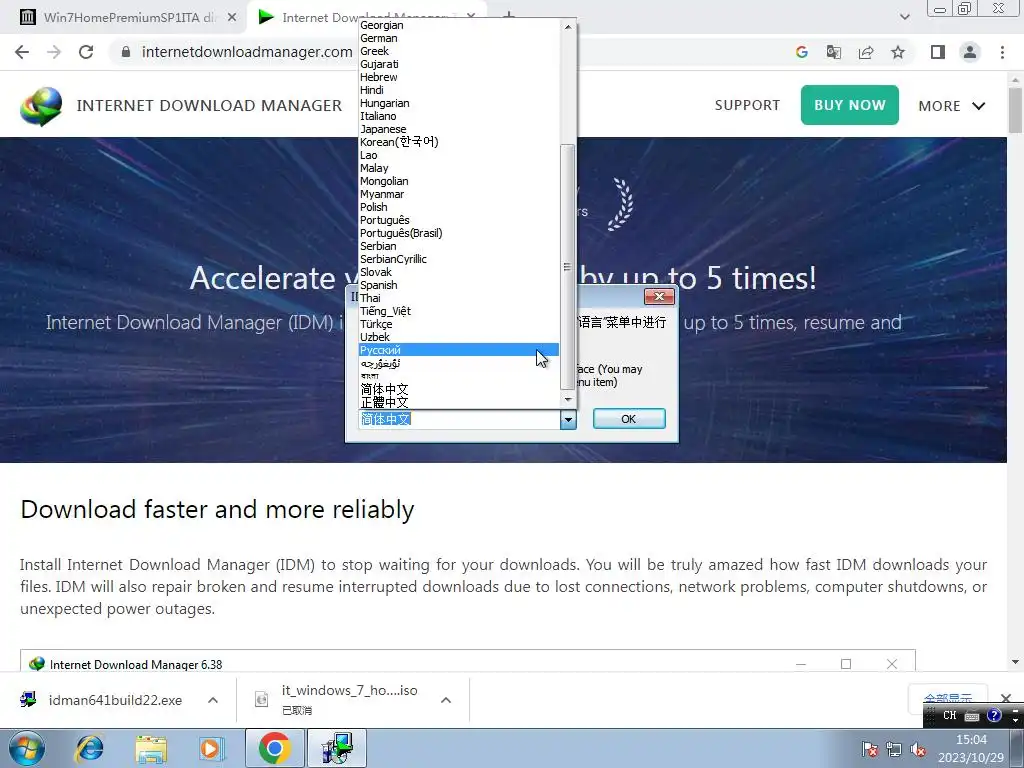
Task: Choose Polish from the dropdown
Action: [x=458, y=207]
